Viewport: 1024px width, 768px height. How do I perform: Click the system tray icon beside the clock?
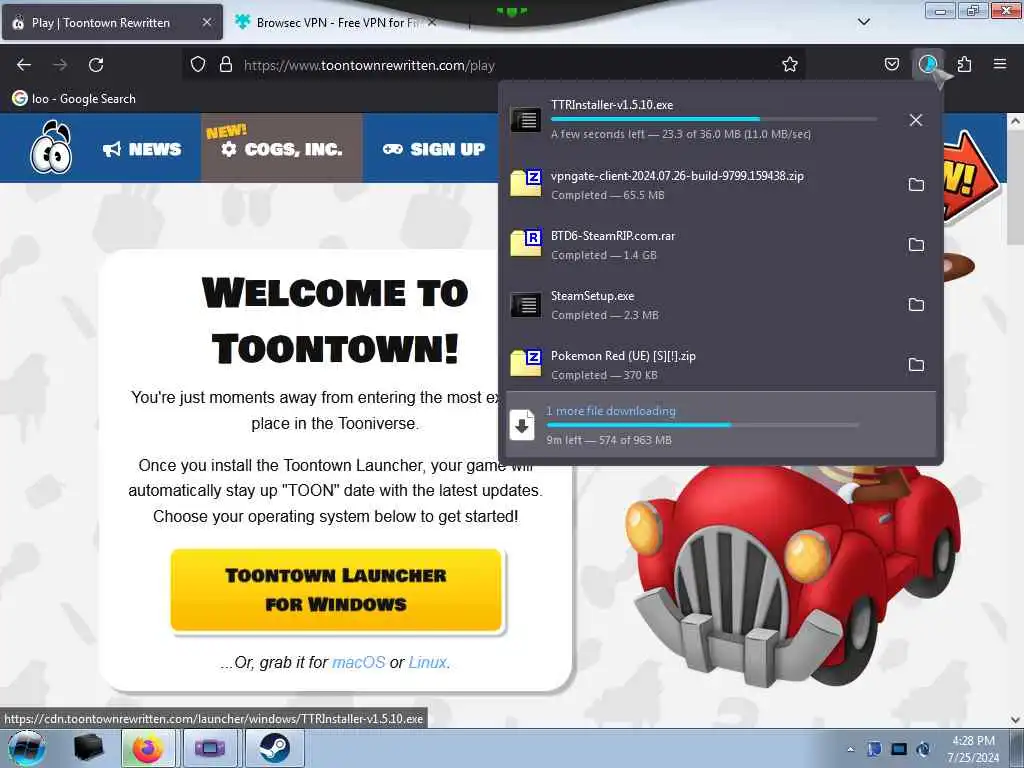(x=923, y=749)
